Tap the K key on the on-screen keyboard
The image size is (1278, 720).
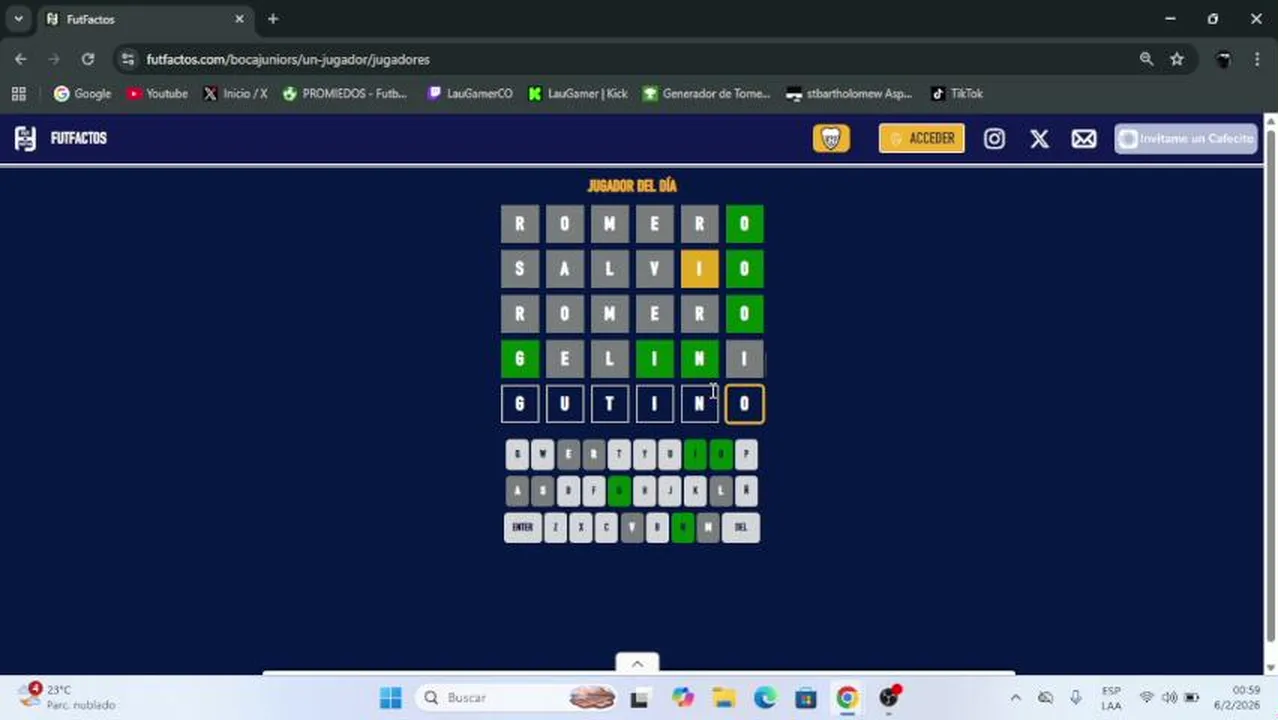coord(695,491)
